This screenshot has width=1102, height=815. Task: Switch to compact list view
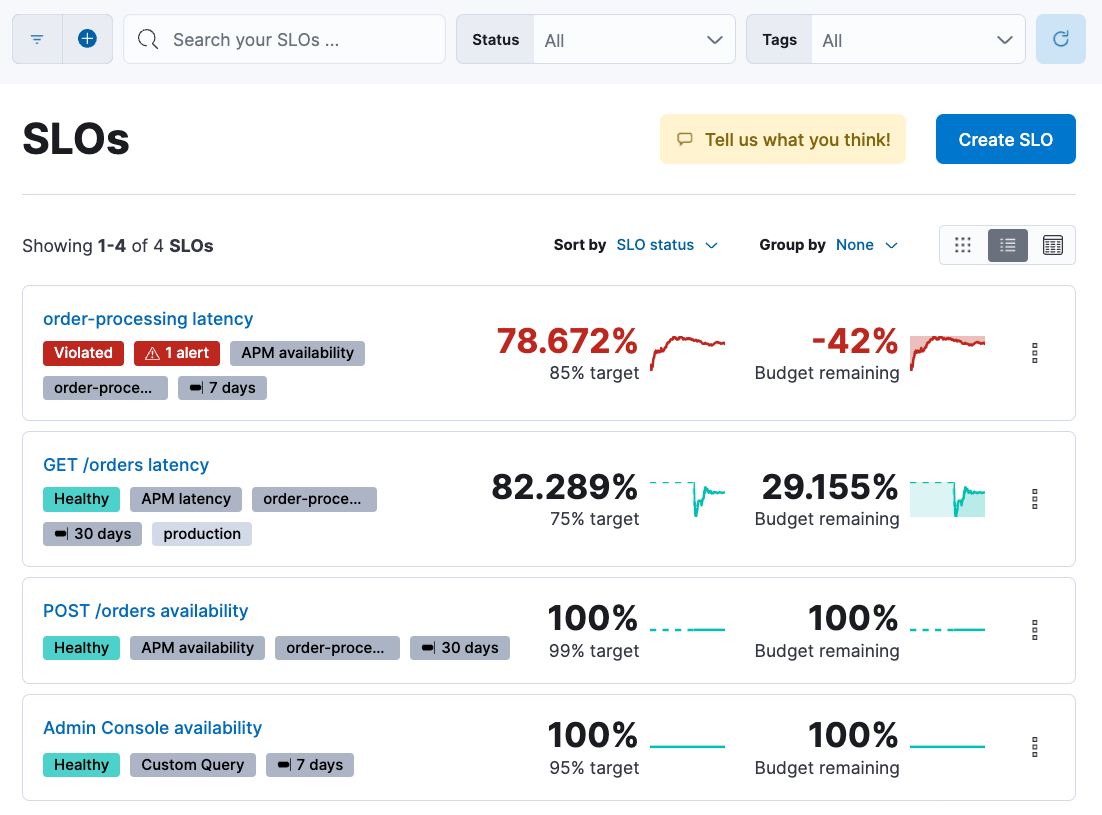coord(1007,245)
